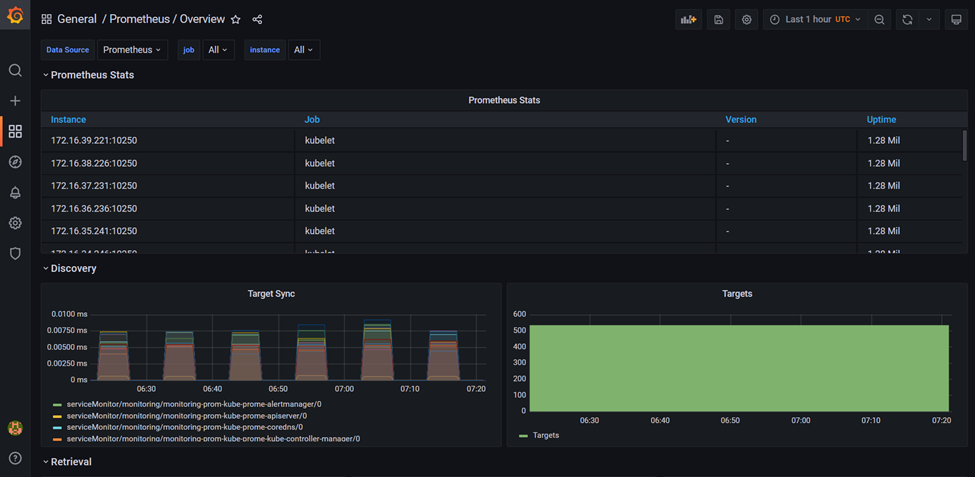Open the Server Admin shield icon
This screenshot has width=975, height=477.
(x=15, y=254)
